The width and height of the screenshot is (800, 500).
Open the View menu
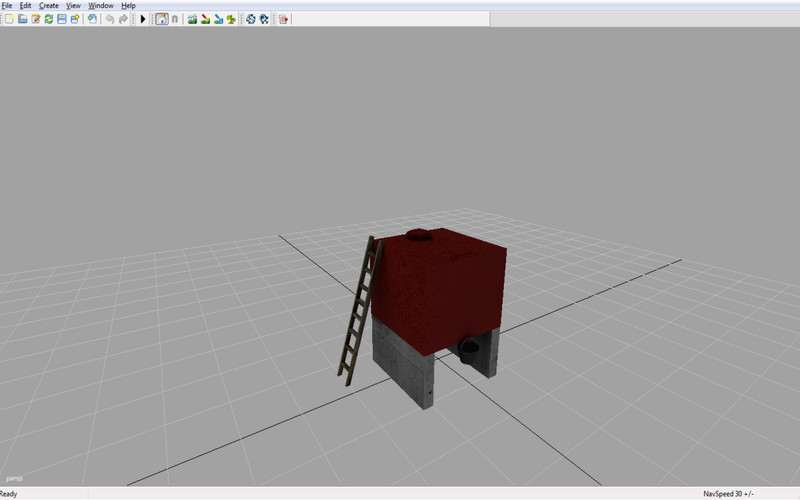pyautogui.click(x=73, y=5)
